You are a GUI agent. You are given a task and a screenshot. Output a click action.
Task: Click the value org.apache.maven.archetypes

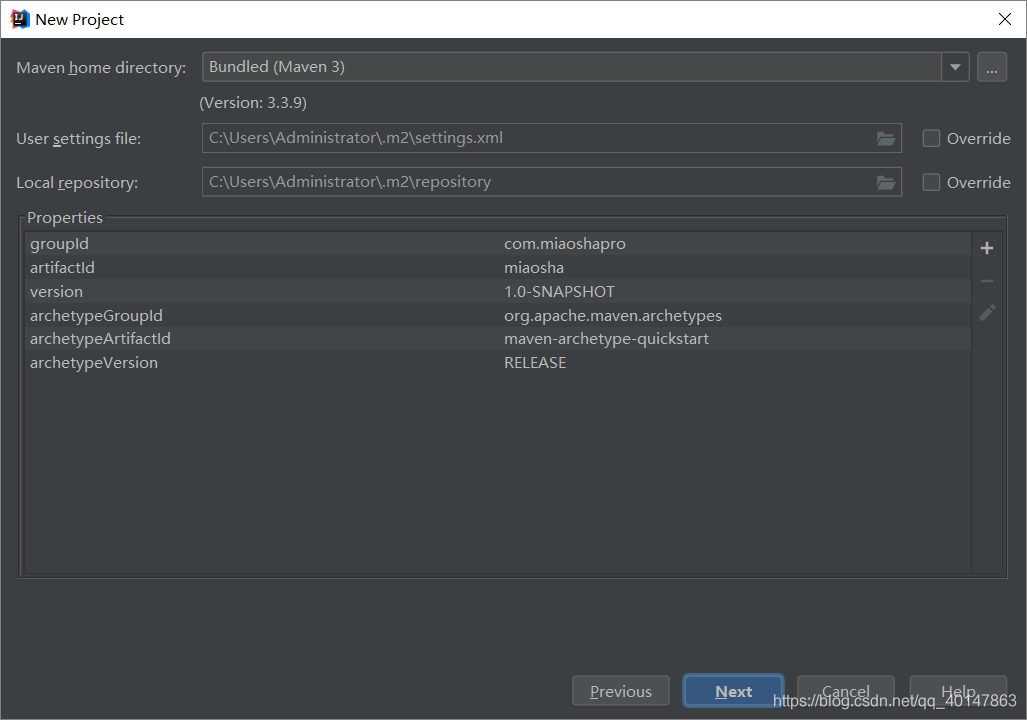point(612,316)
